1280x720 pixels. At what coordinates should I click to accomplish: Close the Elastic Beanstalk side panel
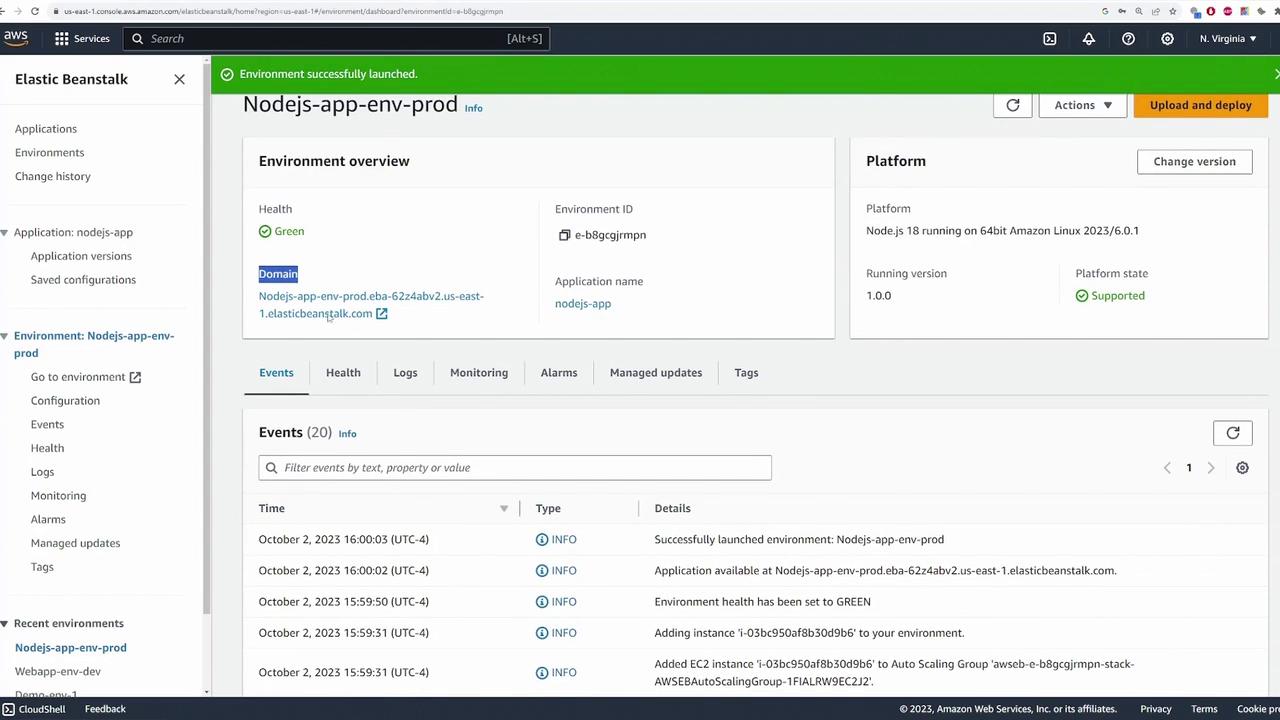tap(179, 79)
